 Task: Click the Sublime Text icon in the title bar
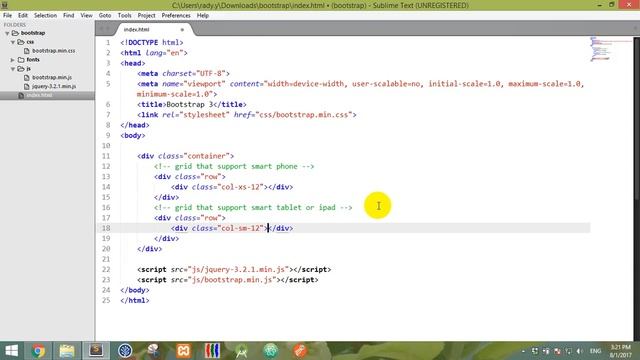tap(4, 5)
